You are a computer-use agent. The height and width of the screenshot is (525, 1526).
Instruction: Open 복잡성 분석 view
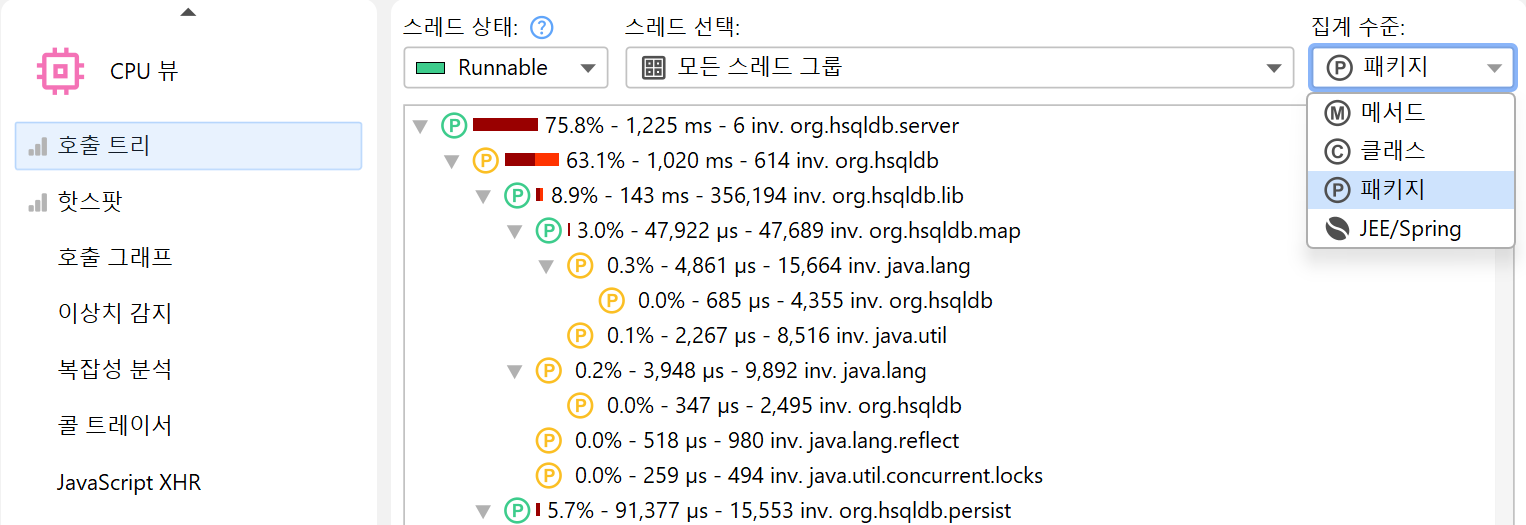pyautogui.click(x=115, y=369)
